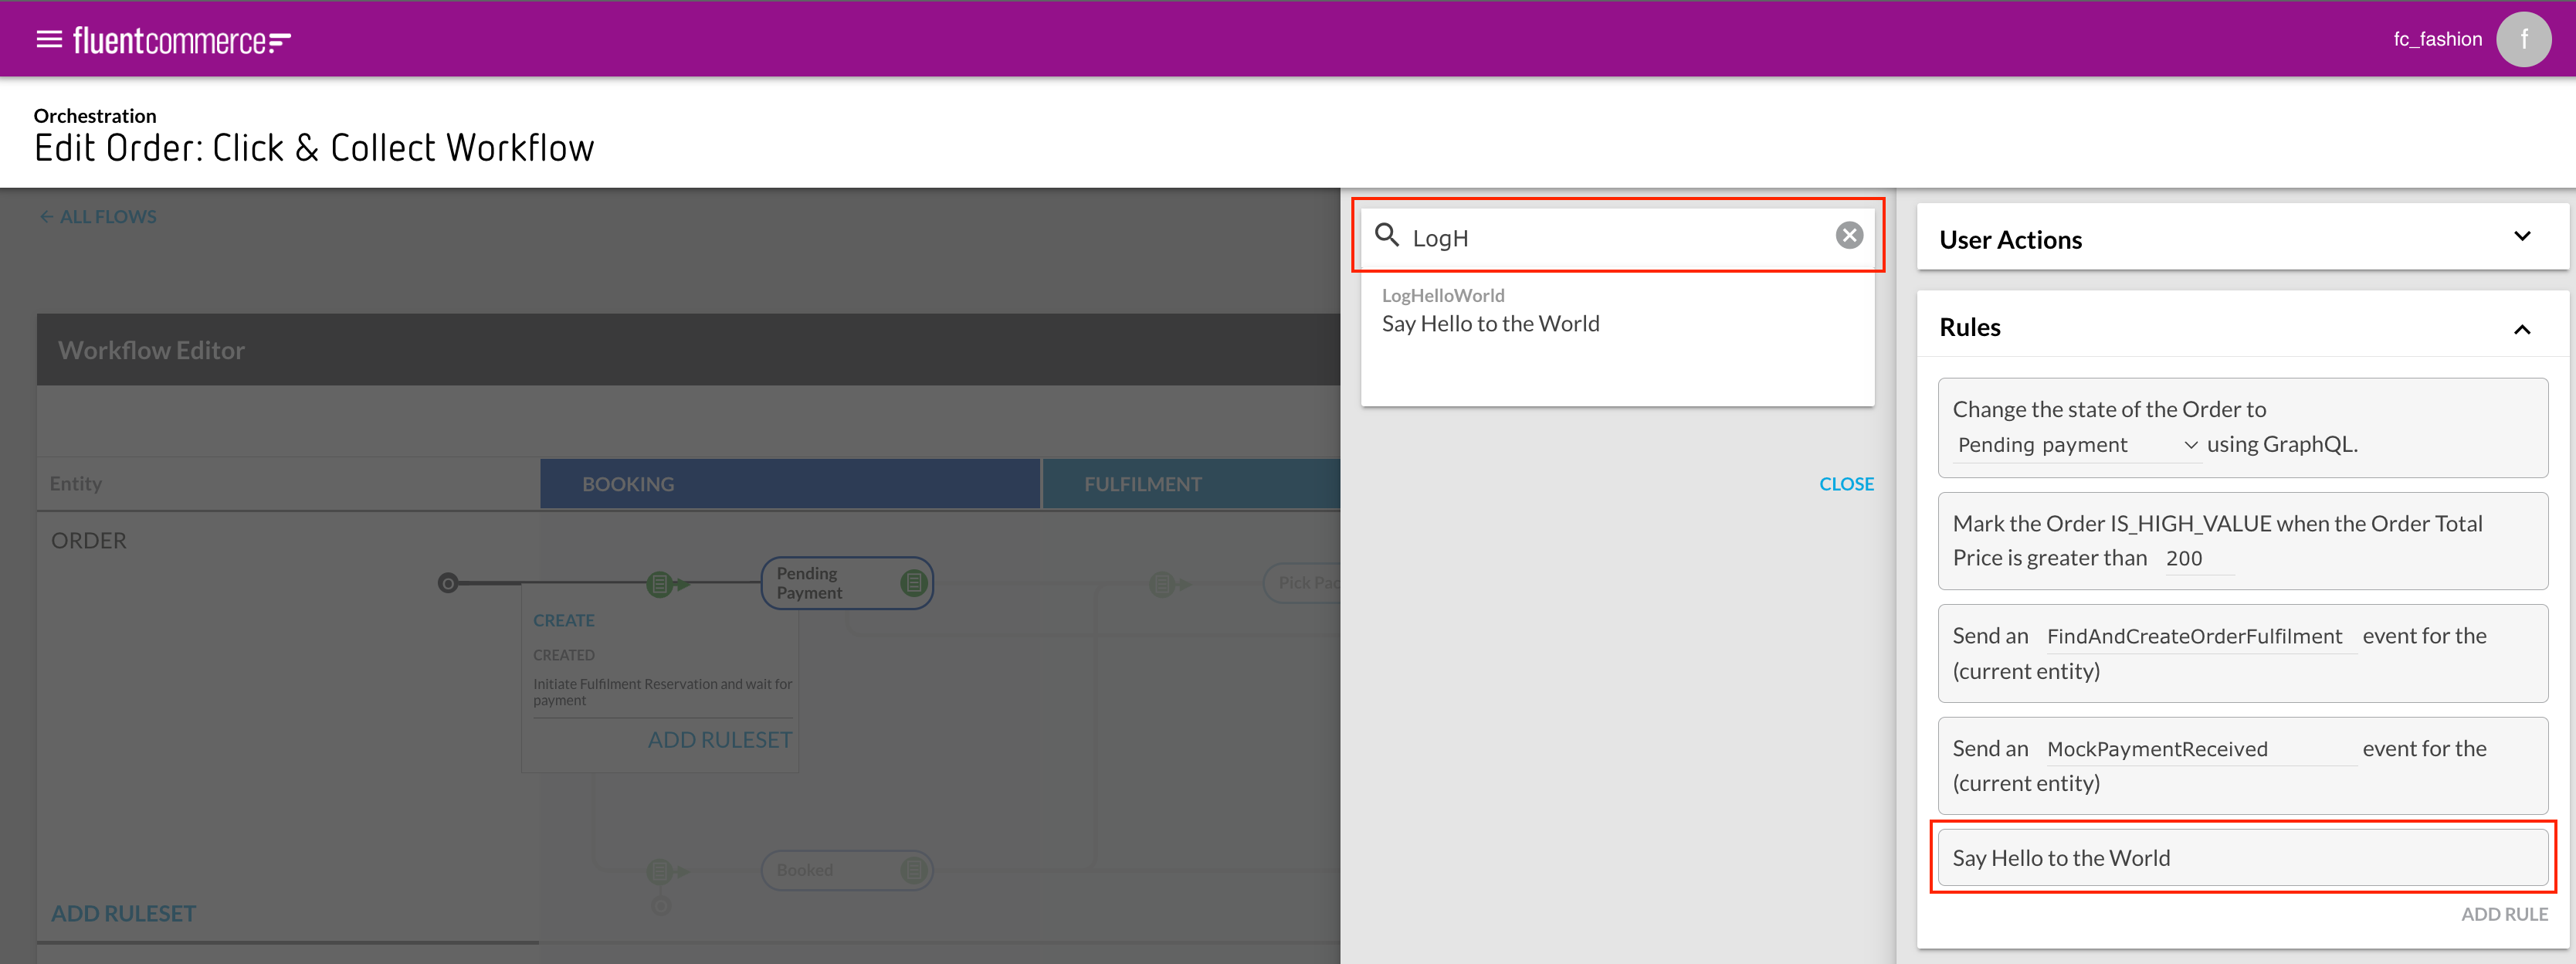Collapse the Rules panel
The image size is (2576, 964).
(x=2521, y=329)
